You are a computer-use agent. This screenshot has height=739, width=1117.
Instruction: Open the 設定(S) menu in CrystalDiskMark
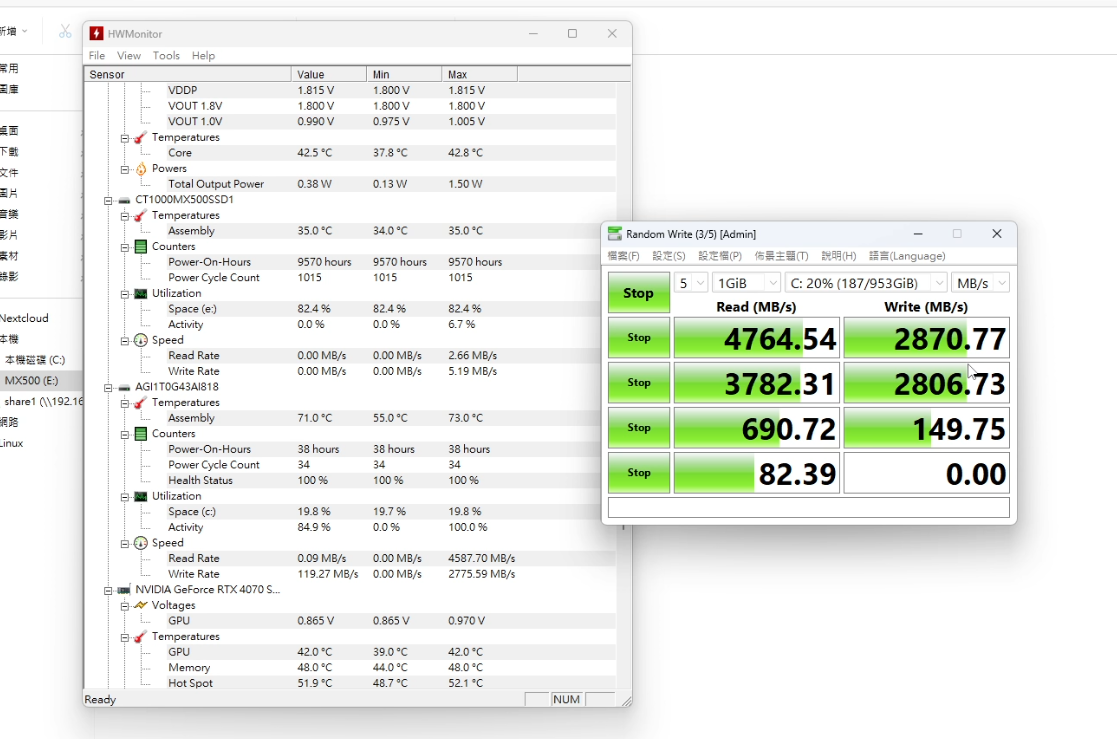click(x=669, y=256)
